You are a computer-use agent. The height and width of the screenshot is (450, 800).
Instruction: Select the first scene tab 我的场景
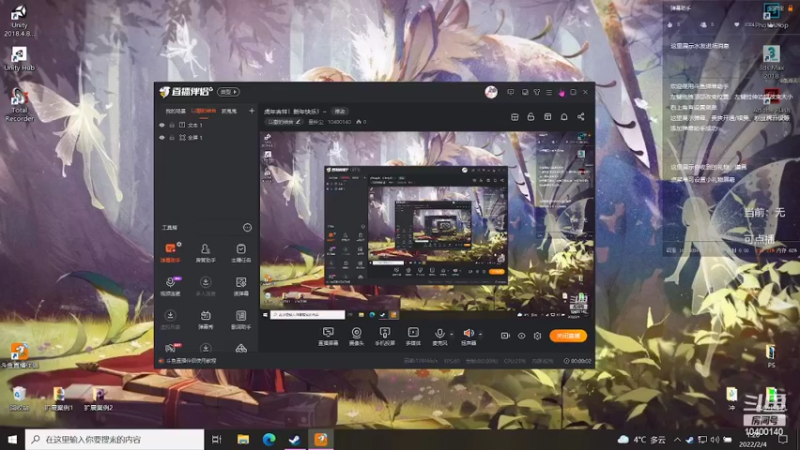(175, 111)
